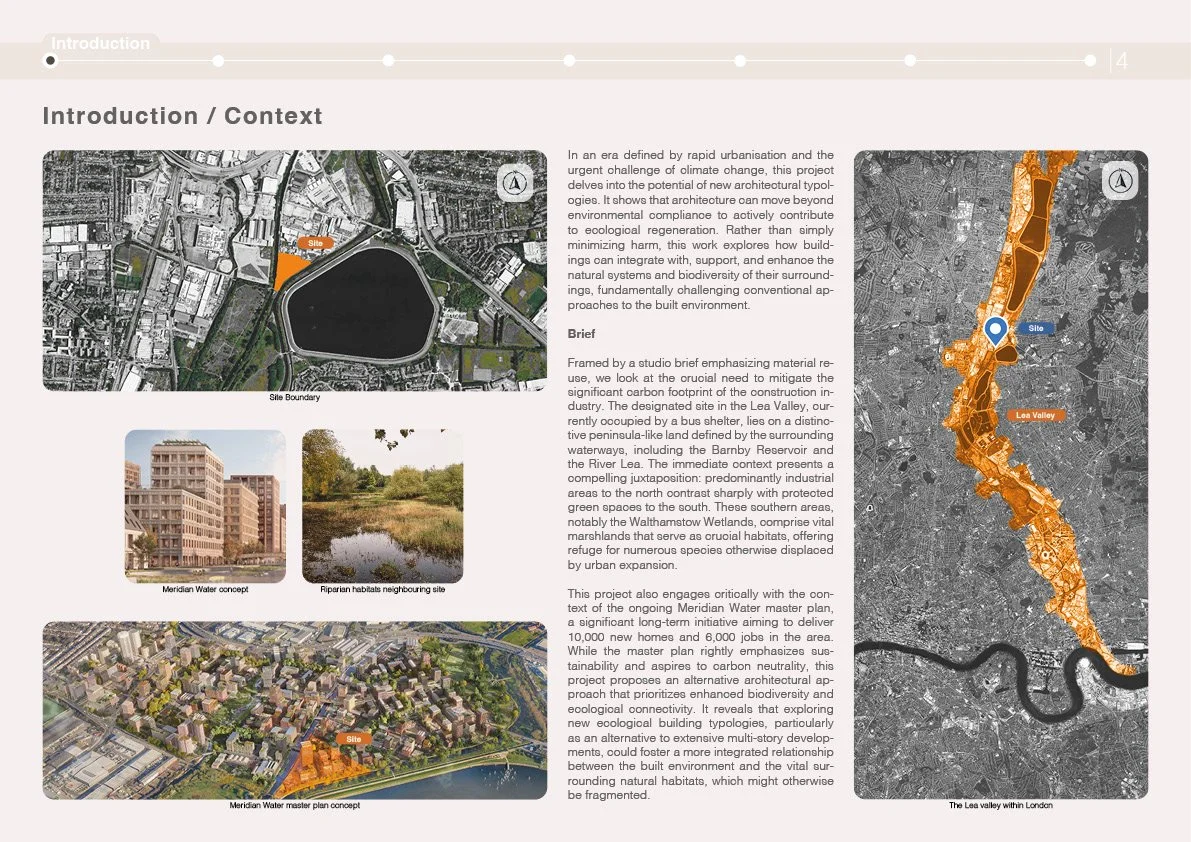Click the black reservoir on aerial map
The width and height of the screenshot is (1191, 842).
(x=361, y=304)
